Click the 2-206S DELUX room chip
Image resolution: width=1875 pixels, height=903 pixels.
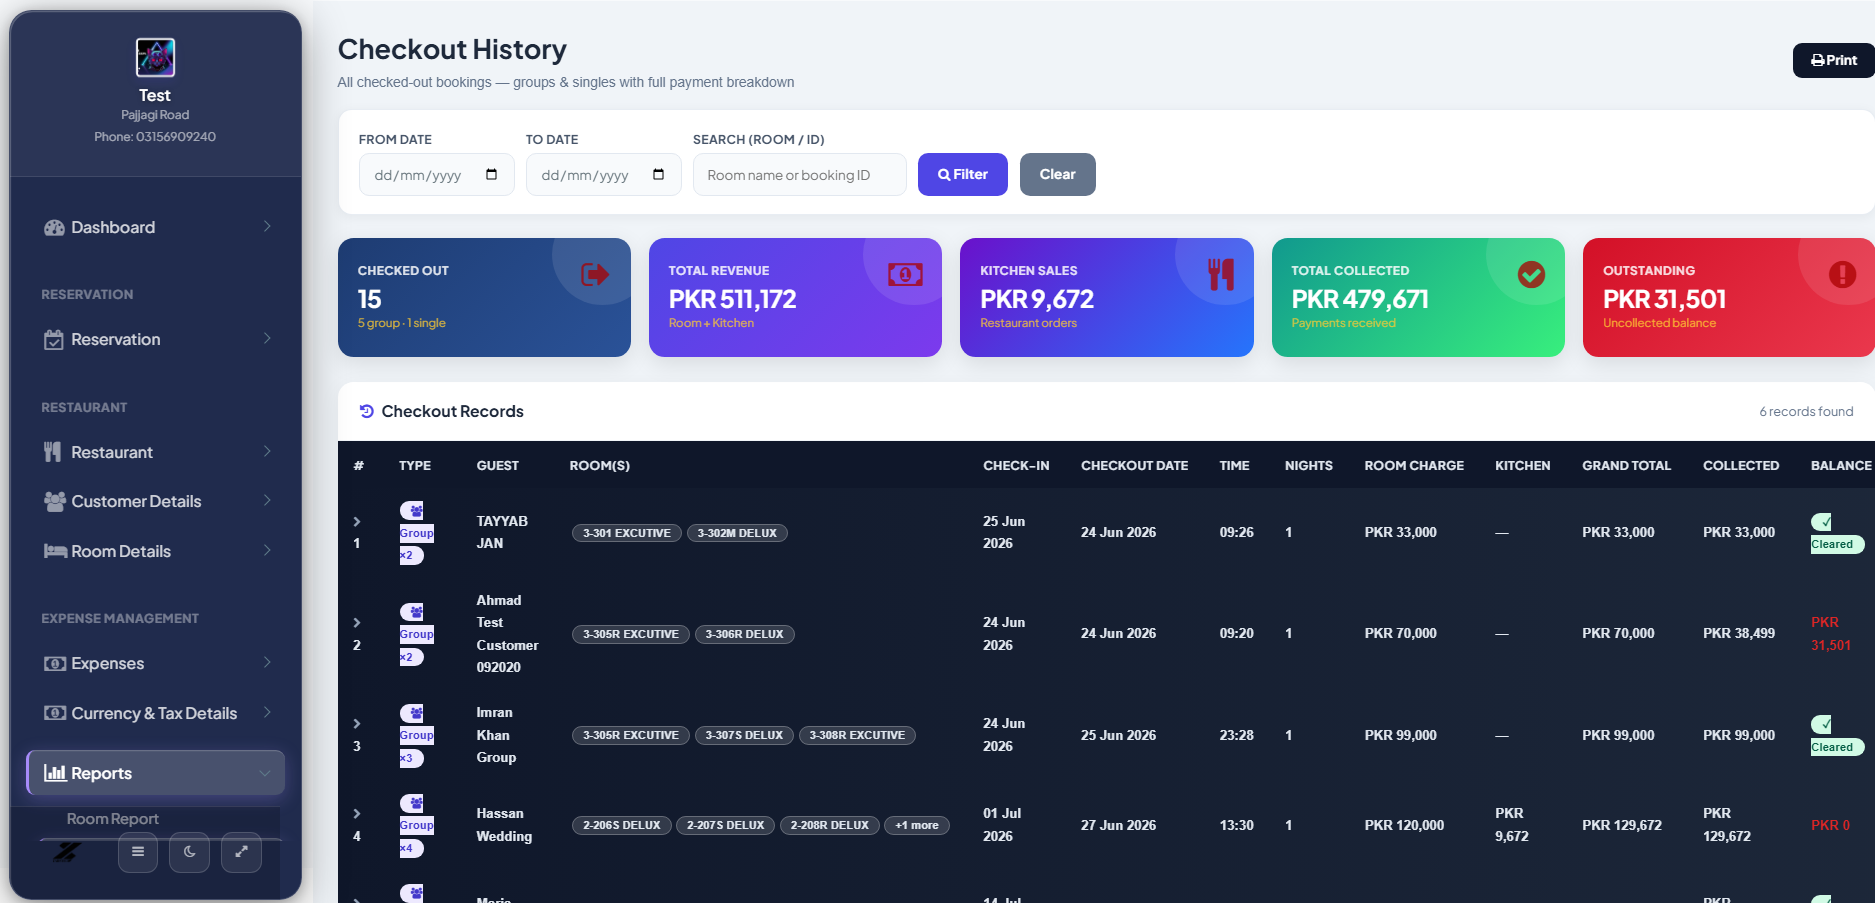pos(622,826)
